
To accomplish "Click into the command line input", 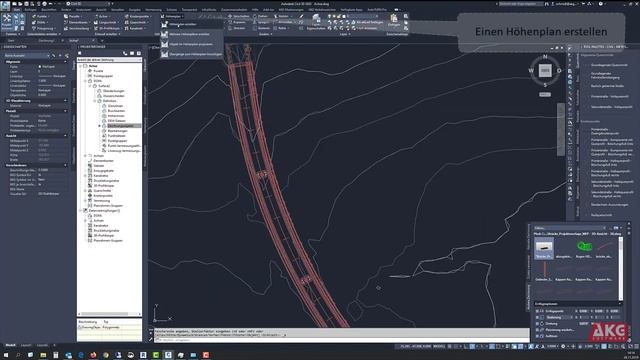I will 341,340.
